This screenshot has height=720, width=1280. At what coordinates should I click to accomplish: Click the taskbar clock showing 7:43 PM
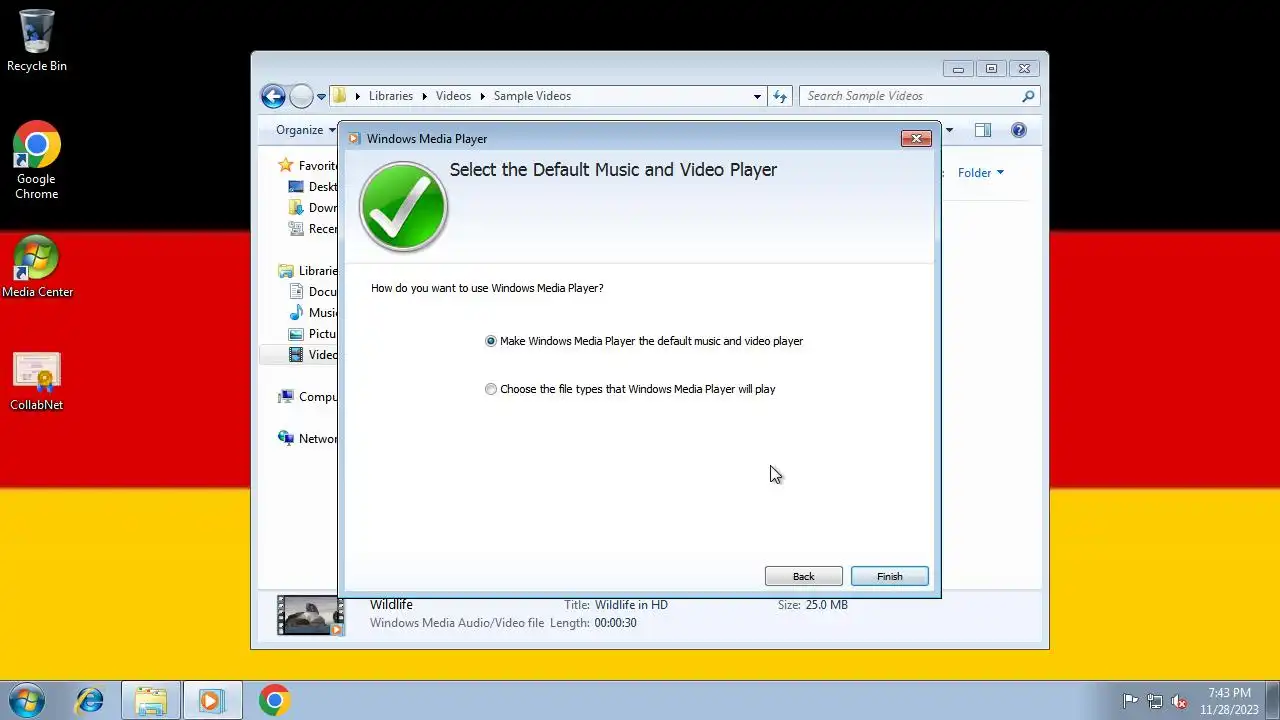pyautogui.click(x=1229, y=700)
